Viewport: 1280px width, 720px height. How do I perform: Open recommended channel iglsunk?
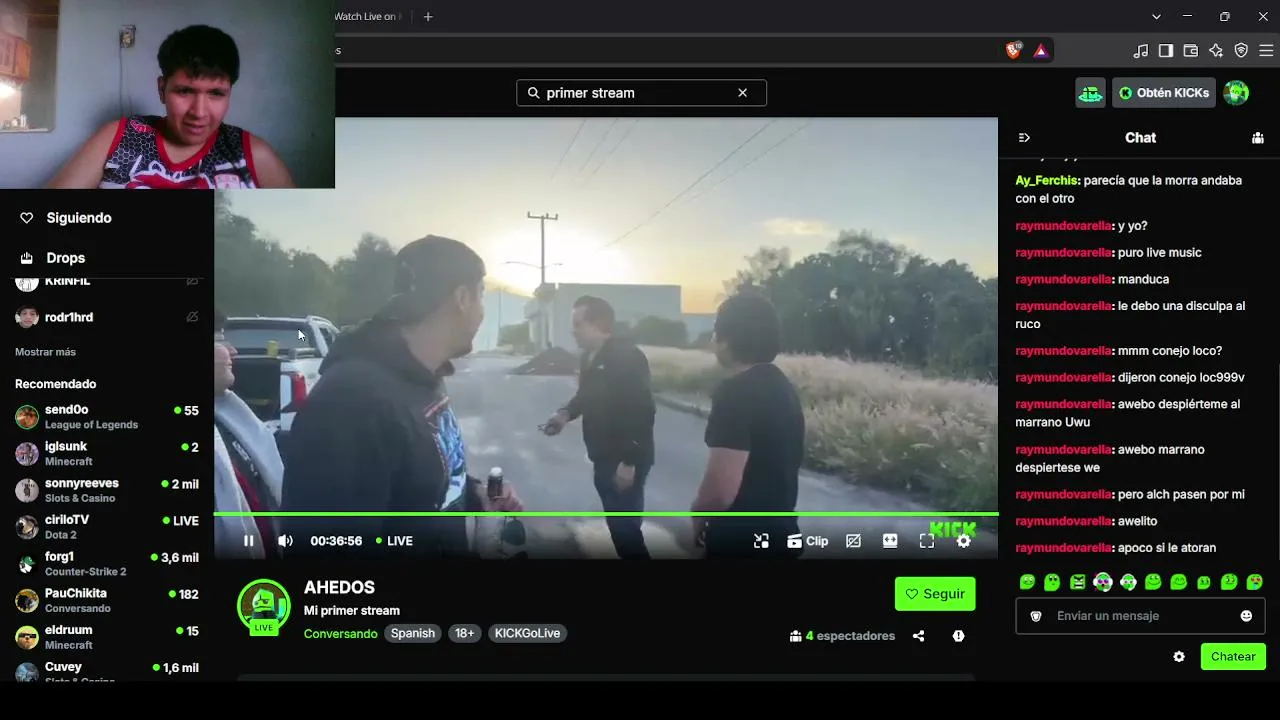[107, 454]
